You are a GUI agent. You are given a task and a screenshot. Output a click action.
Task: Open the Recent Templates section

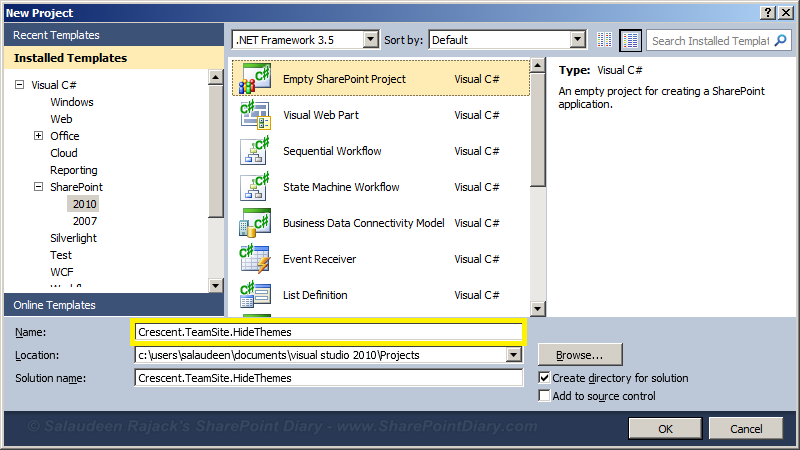point(114,35)
